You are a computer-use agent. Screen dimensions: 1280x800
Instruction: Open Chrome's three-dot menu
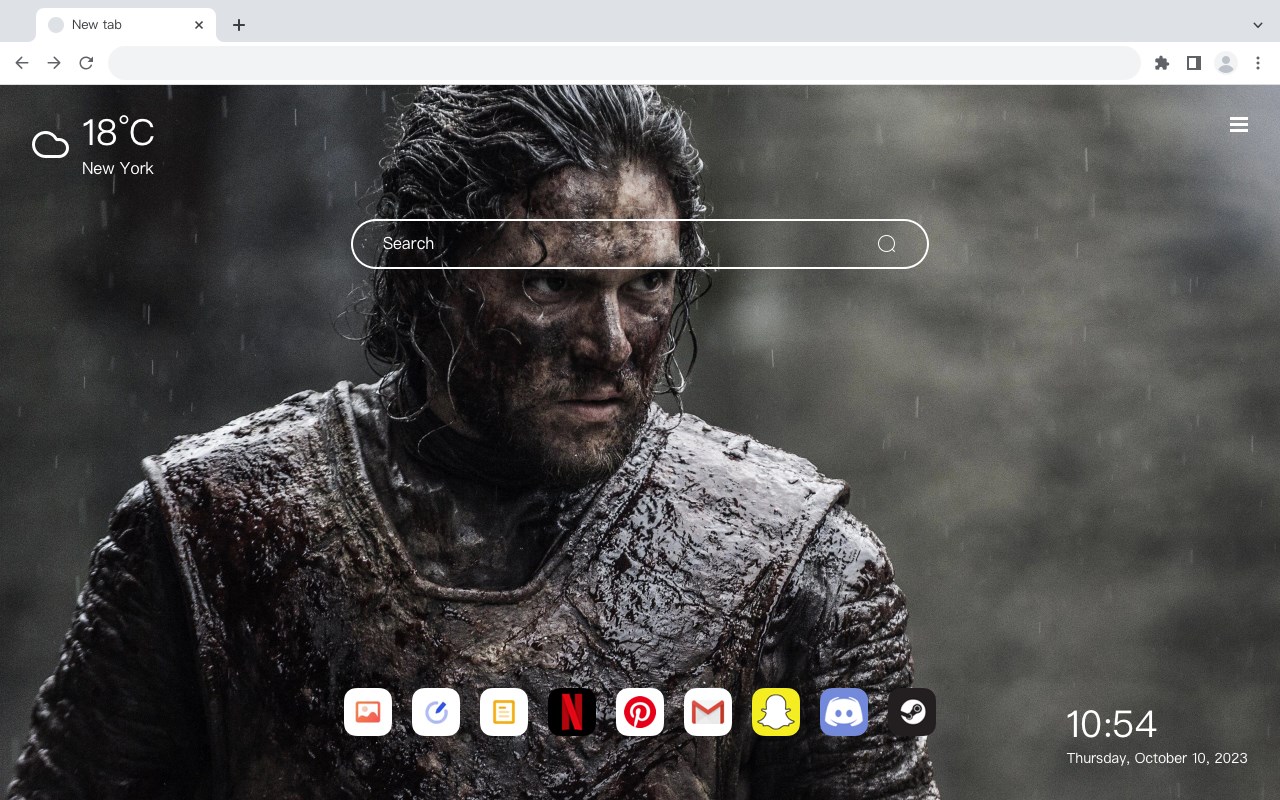click(x=1258, y=63)
